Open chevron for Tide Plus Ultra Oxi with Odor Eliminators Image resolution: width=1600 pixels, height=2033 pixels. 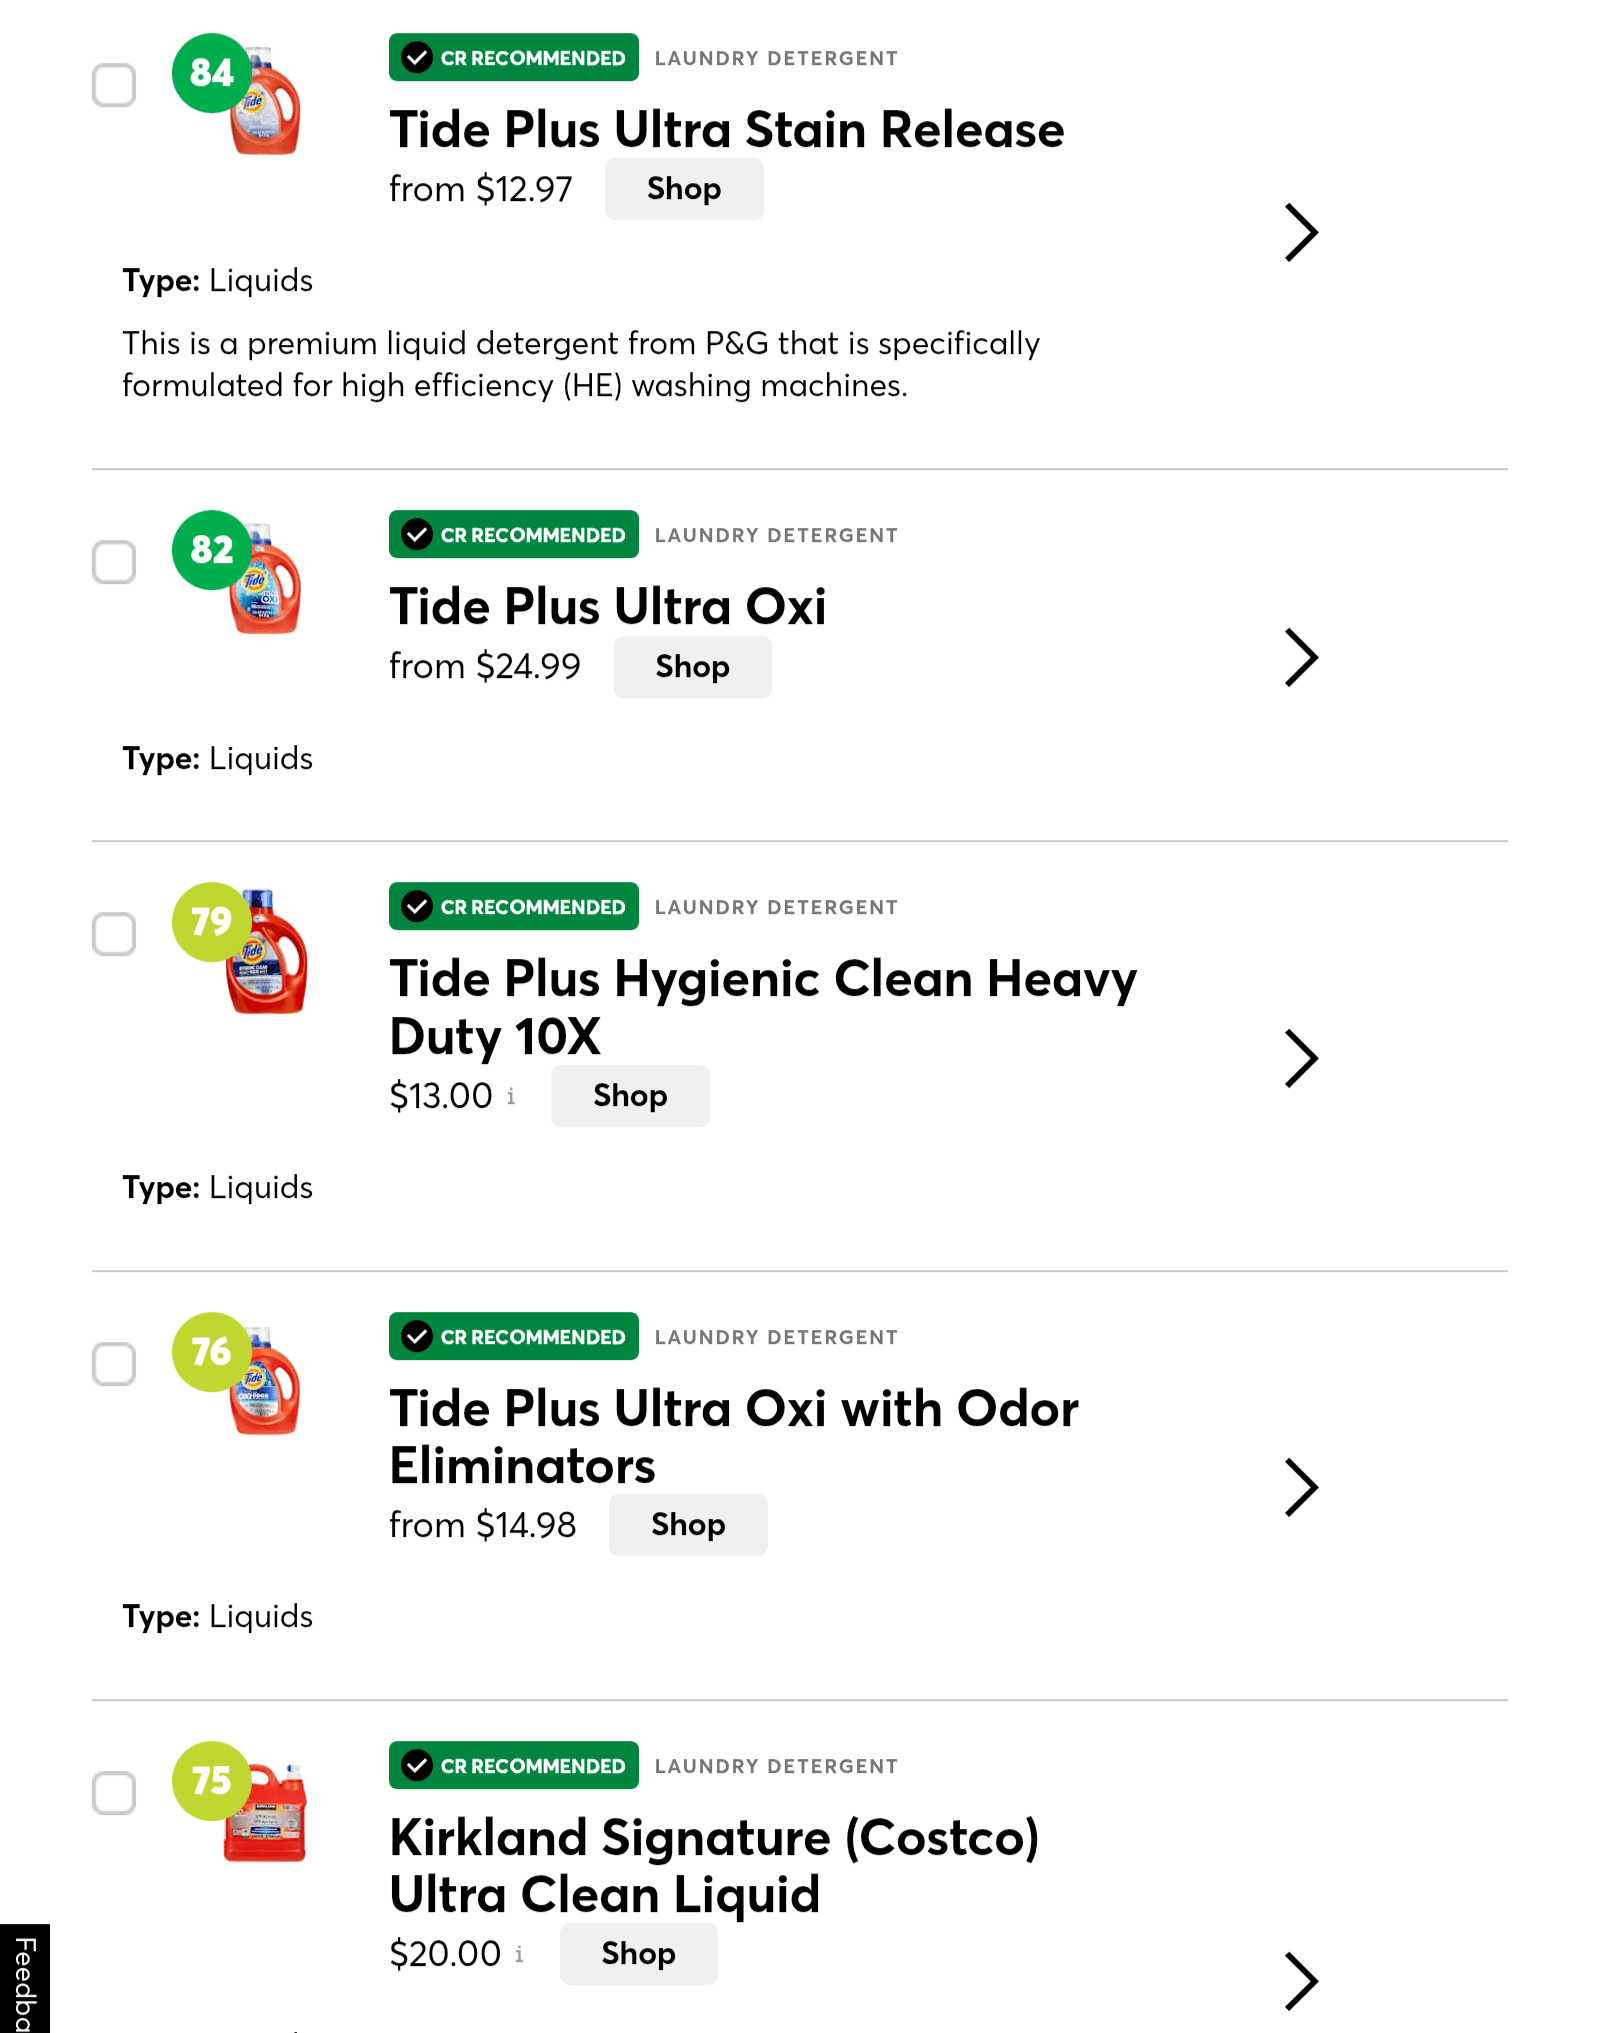(1301, 1487)
